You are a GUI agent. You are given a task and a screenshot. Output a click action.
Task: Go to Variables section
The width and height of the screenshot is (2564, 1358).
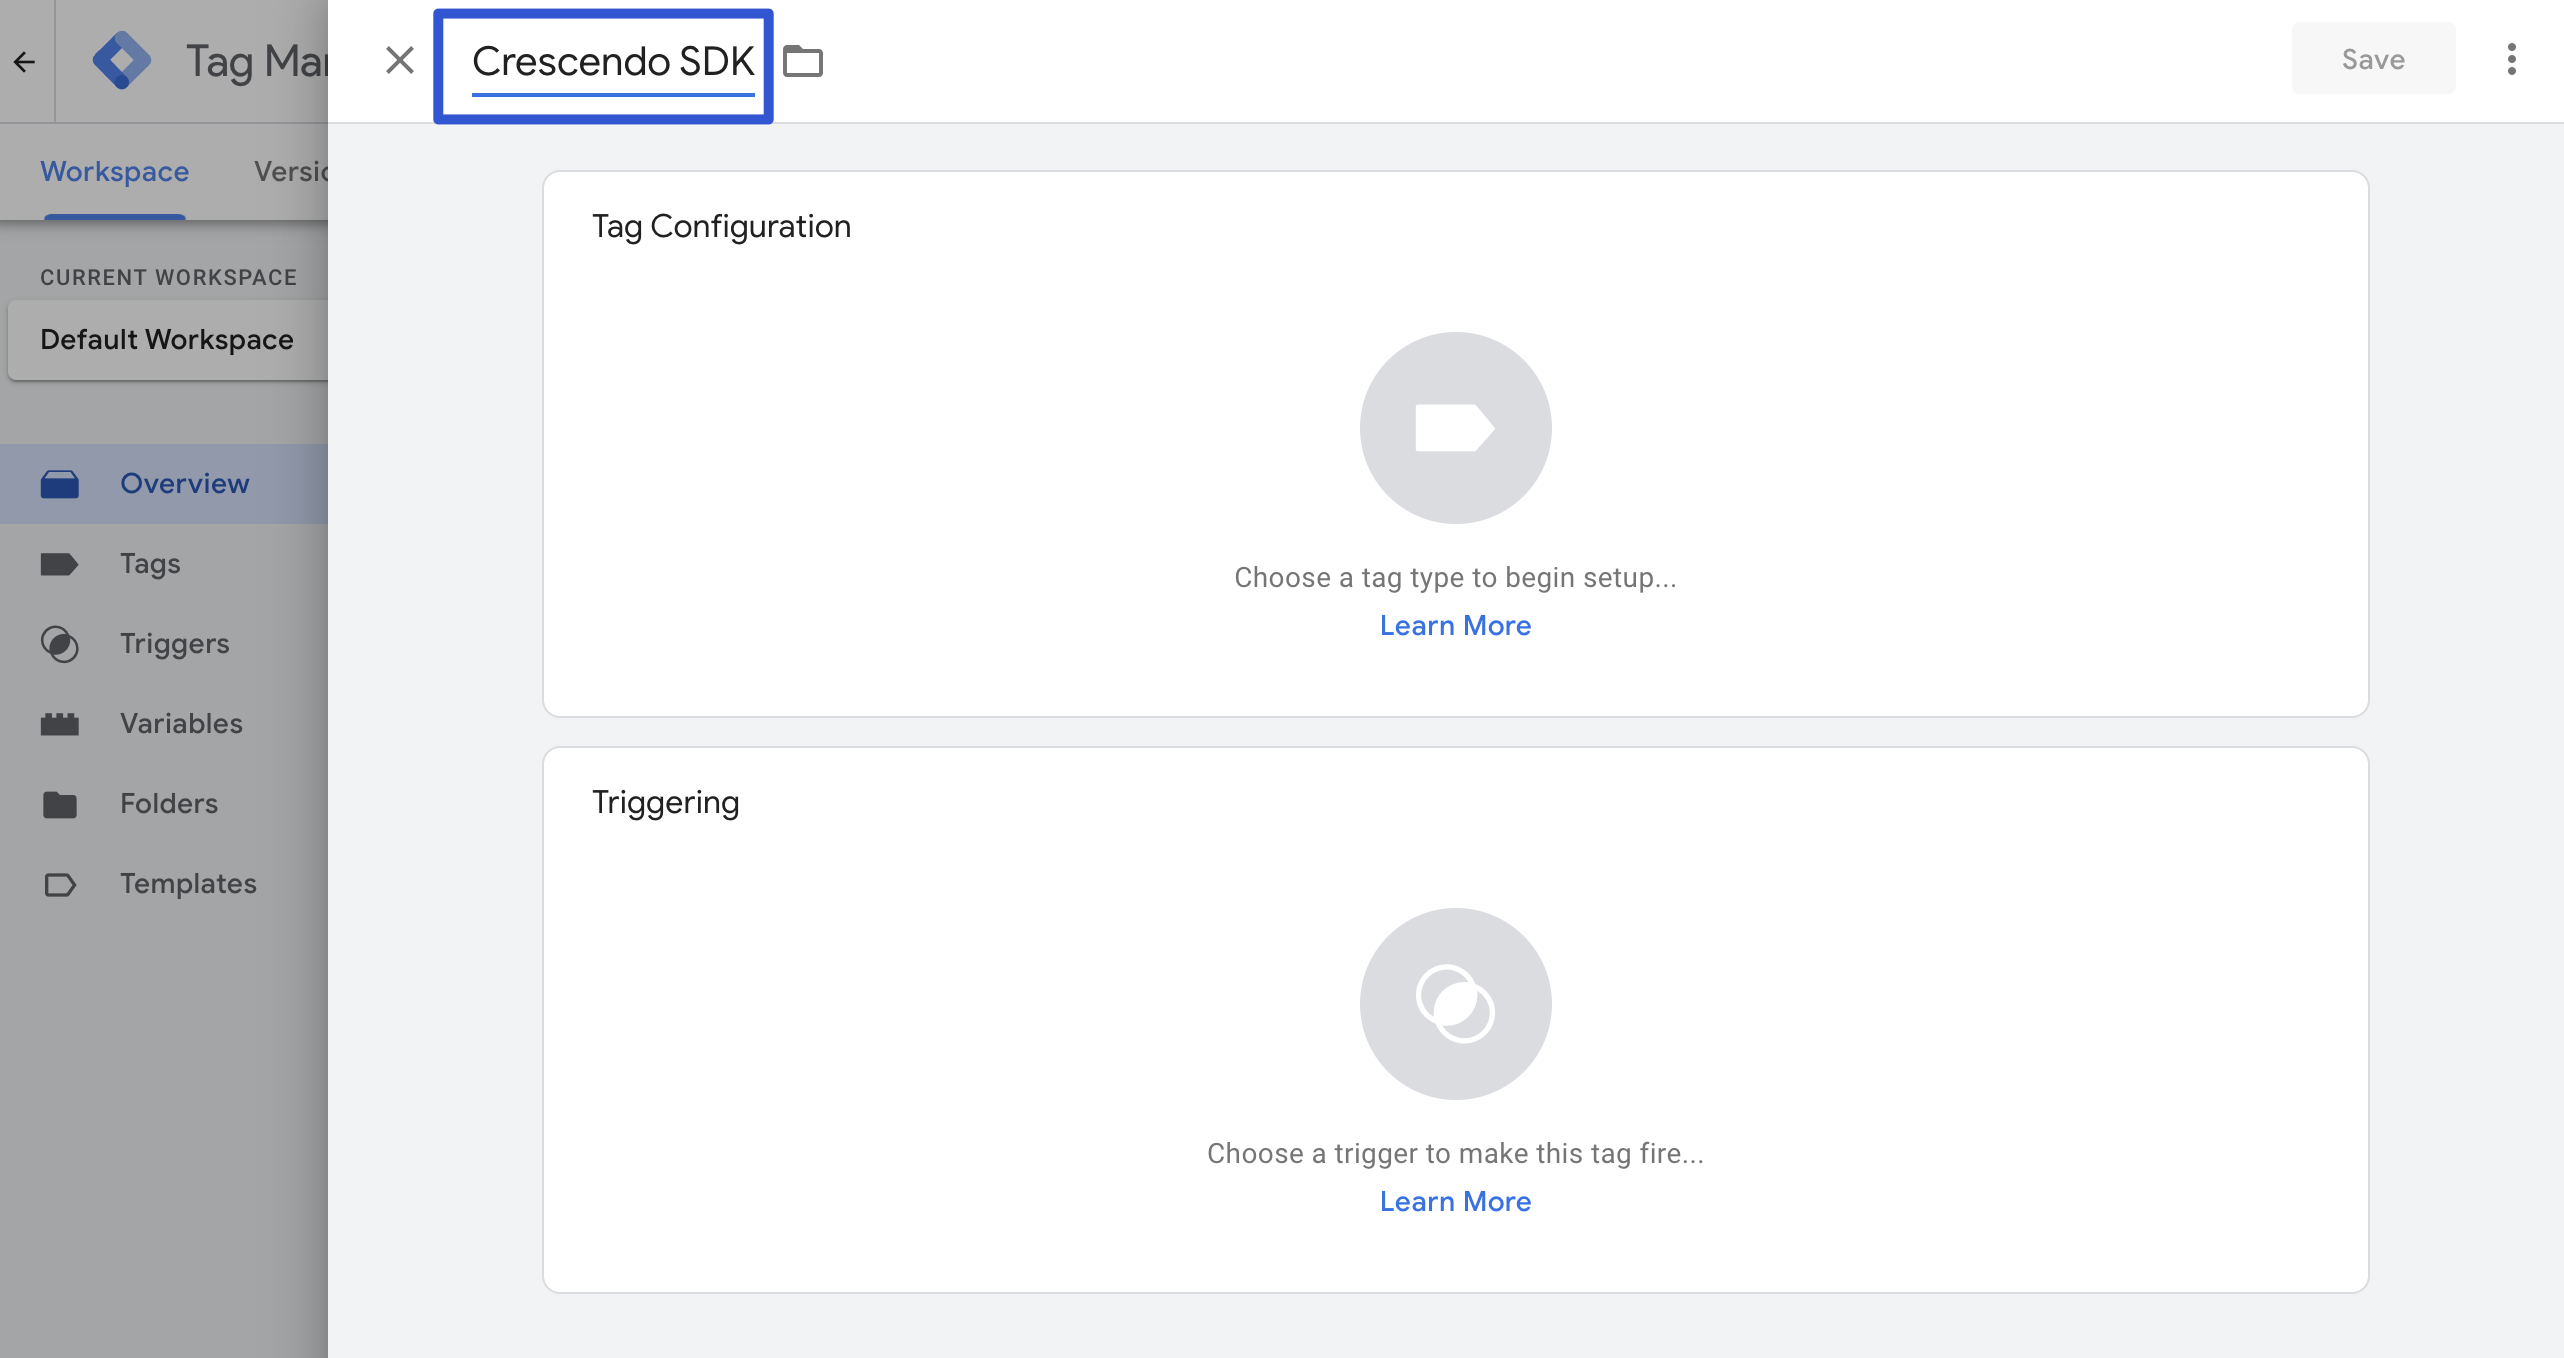tap(181, 724)
